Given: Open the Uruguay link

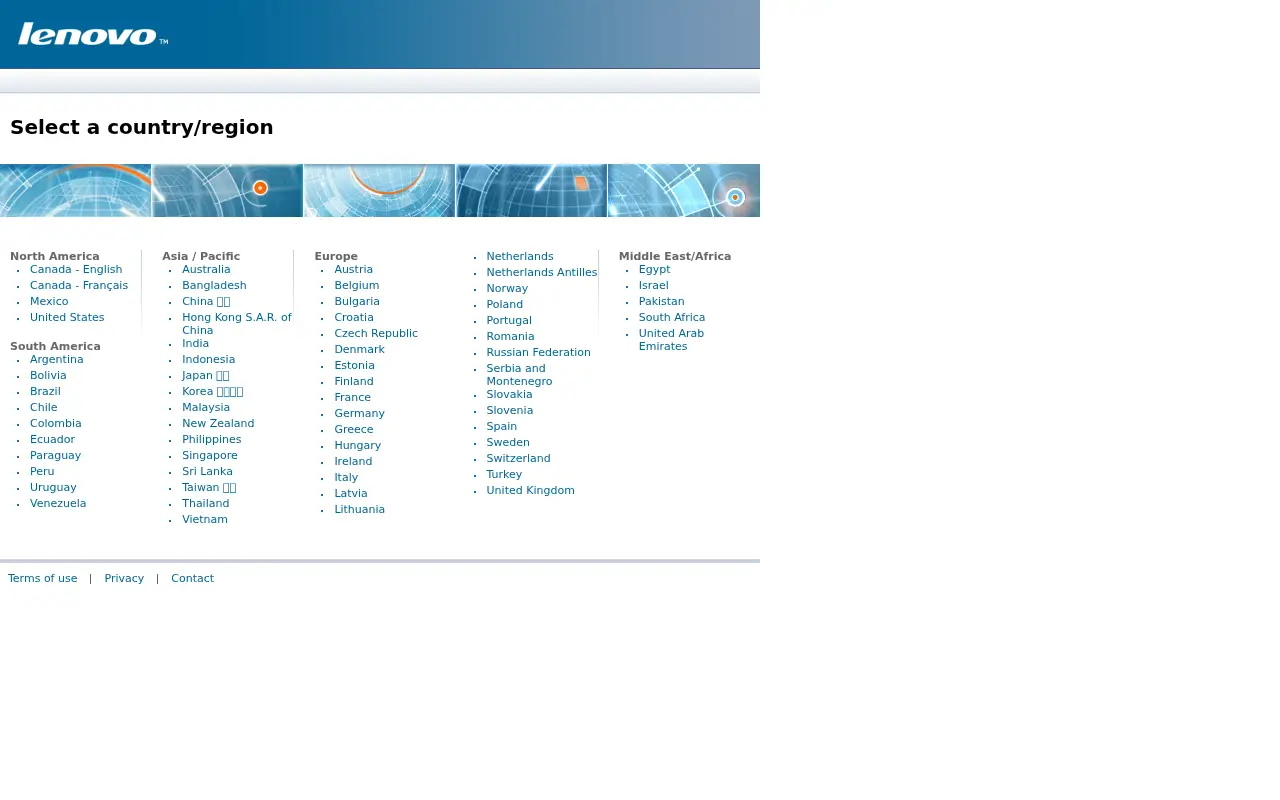Looking at the screenshot, I should pyautogui.click(x=53, y=487).
